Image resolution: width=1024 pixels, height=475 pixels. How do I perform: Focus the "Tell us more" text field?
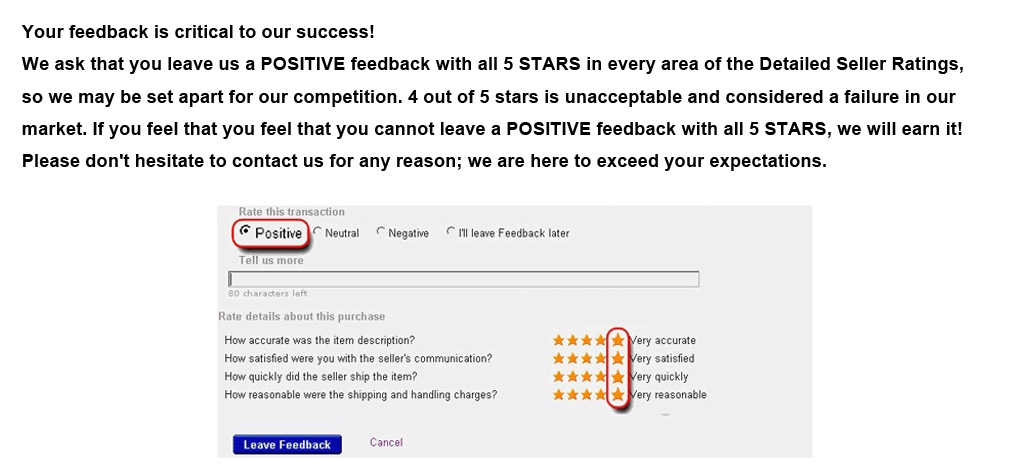(x=463, y=279)
